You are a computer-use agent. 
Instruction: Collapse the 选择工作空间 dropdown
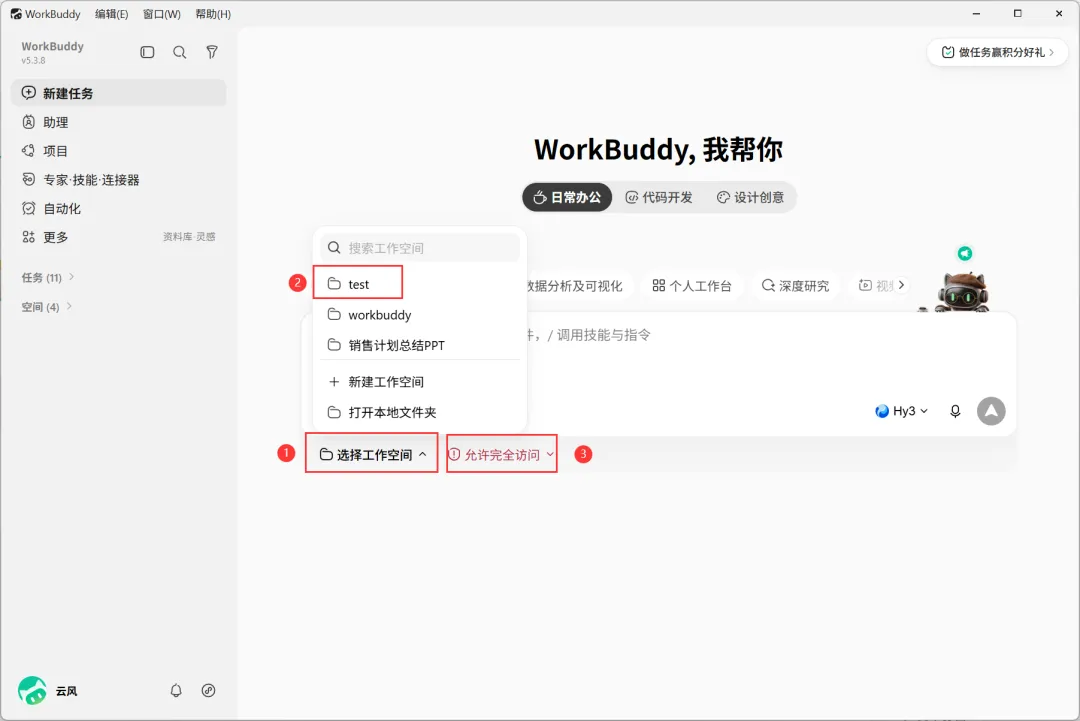tap(373, 454)
